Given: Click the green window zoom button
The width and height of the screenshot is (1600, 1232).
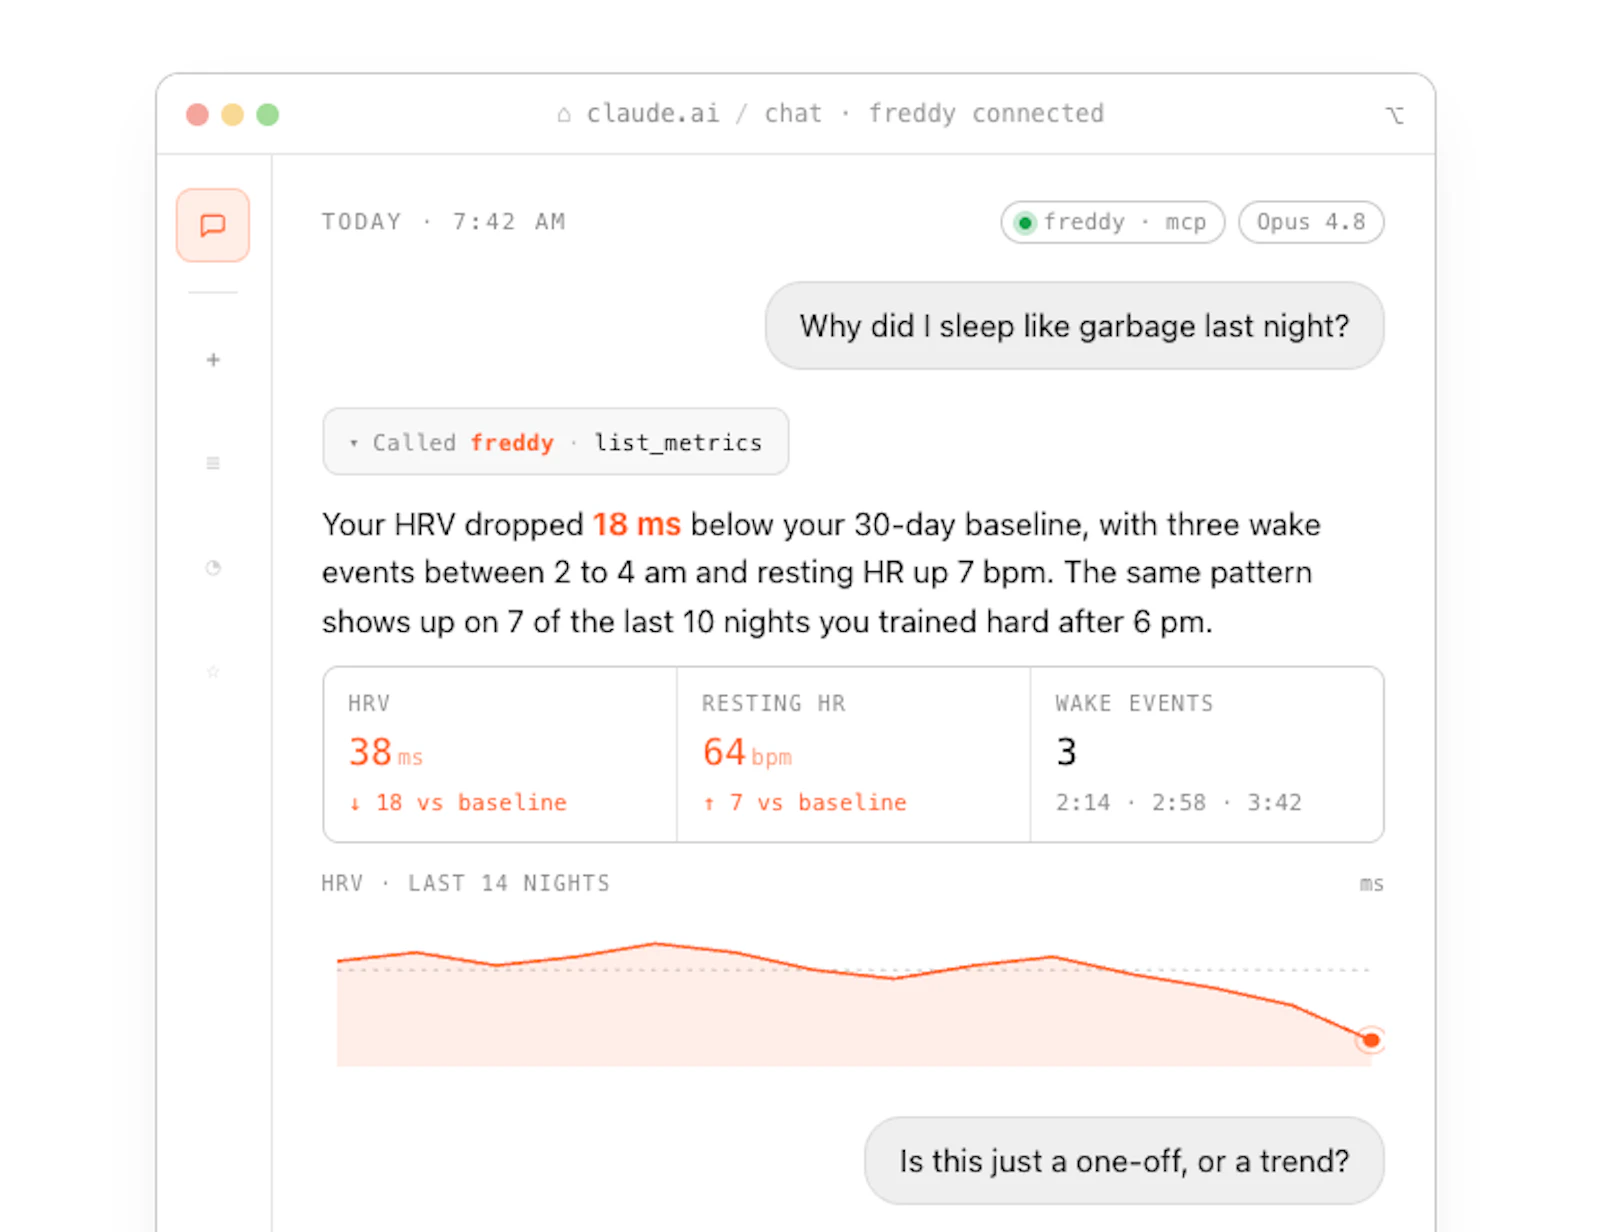Looking at the screenshot, I should [x=267, y=114].
